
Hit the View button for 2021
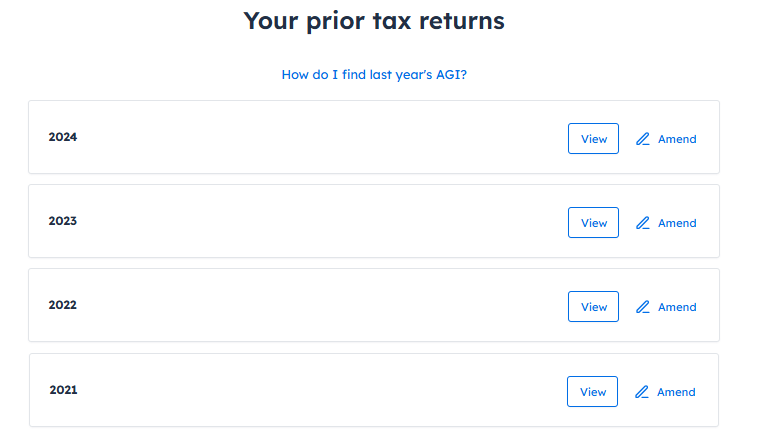click(593, 392)
